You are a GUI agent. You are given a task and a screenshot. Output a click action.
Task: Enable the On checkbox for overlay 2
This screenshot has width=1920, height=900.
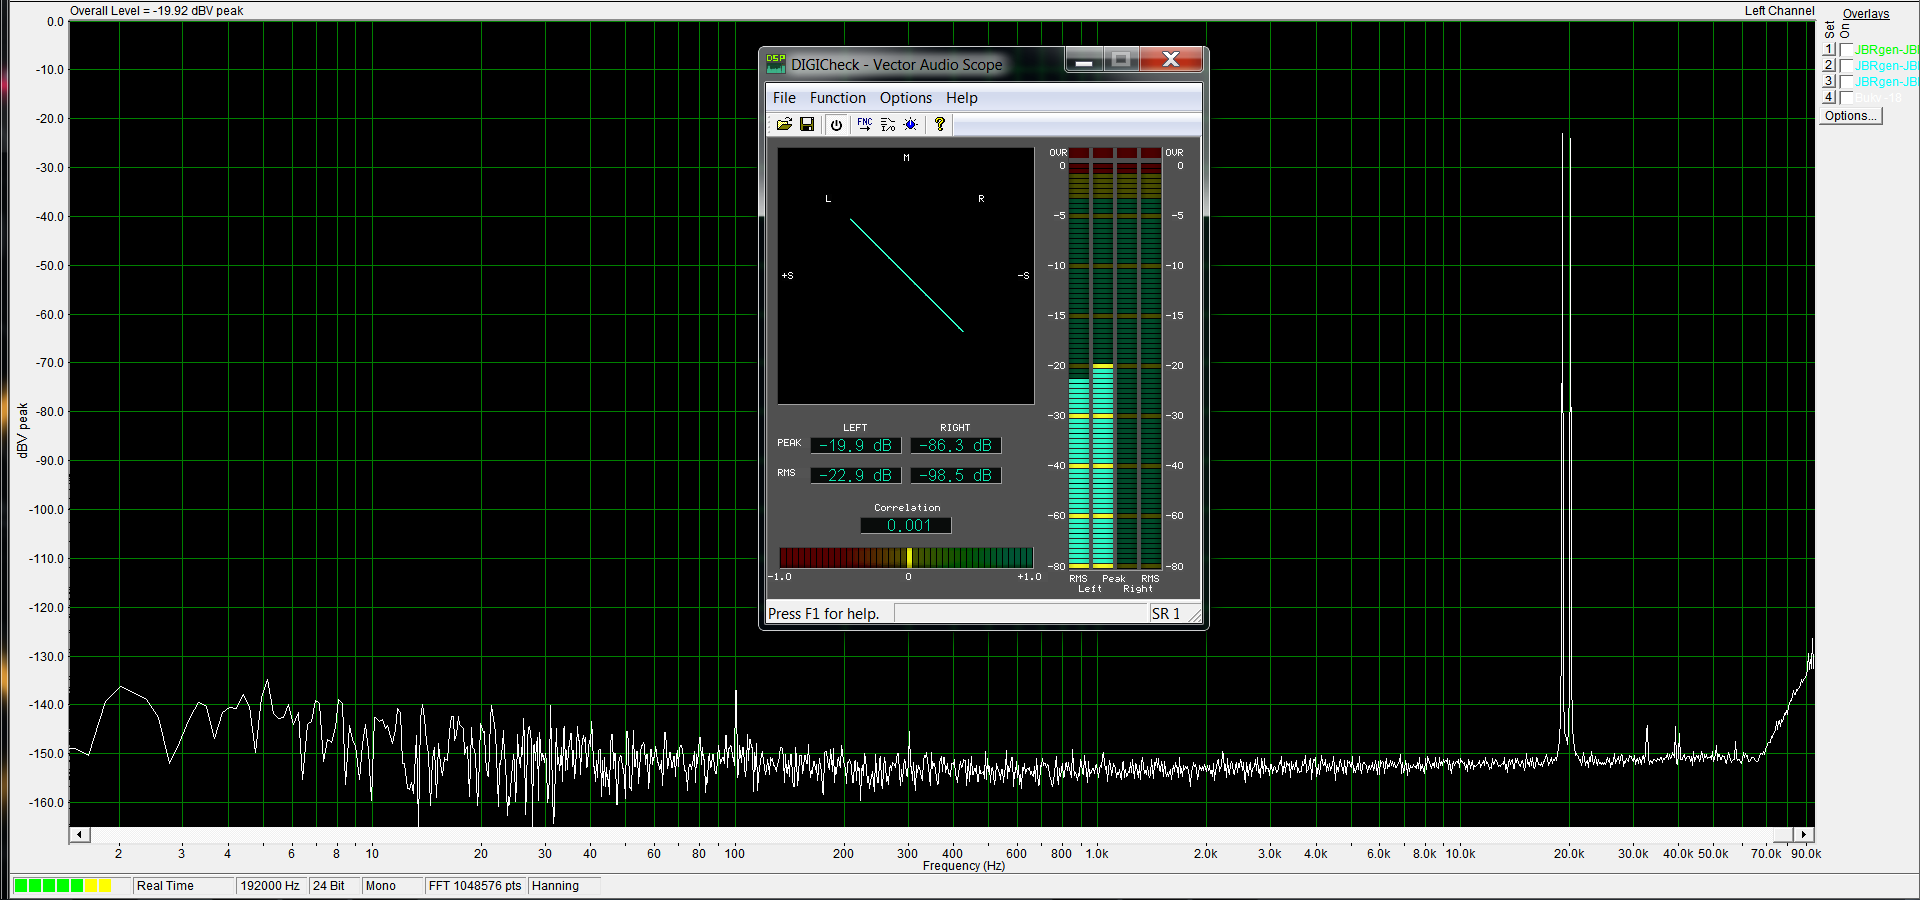point(1846,66)
